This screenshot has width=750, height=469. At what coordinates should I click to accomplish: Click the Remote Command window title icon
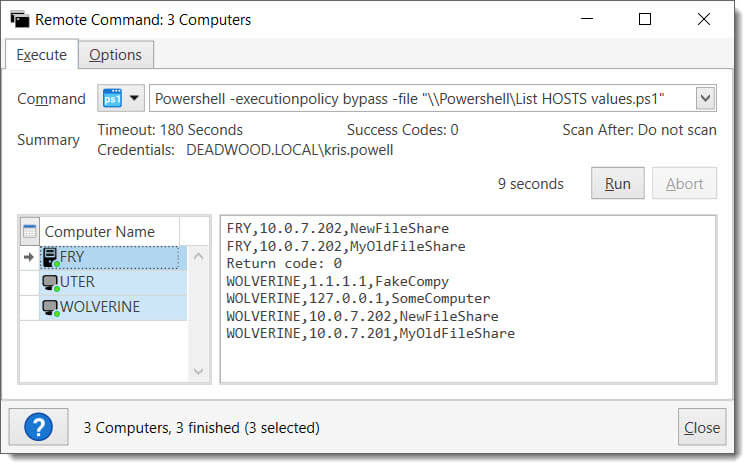pos(20,20)
